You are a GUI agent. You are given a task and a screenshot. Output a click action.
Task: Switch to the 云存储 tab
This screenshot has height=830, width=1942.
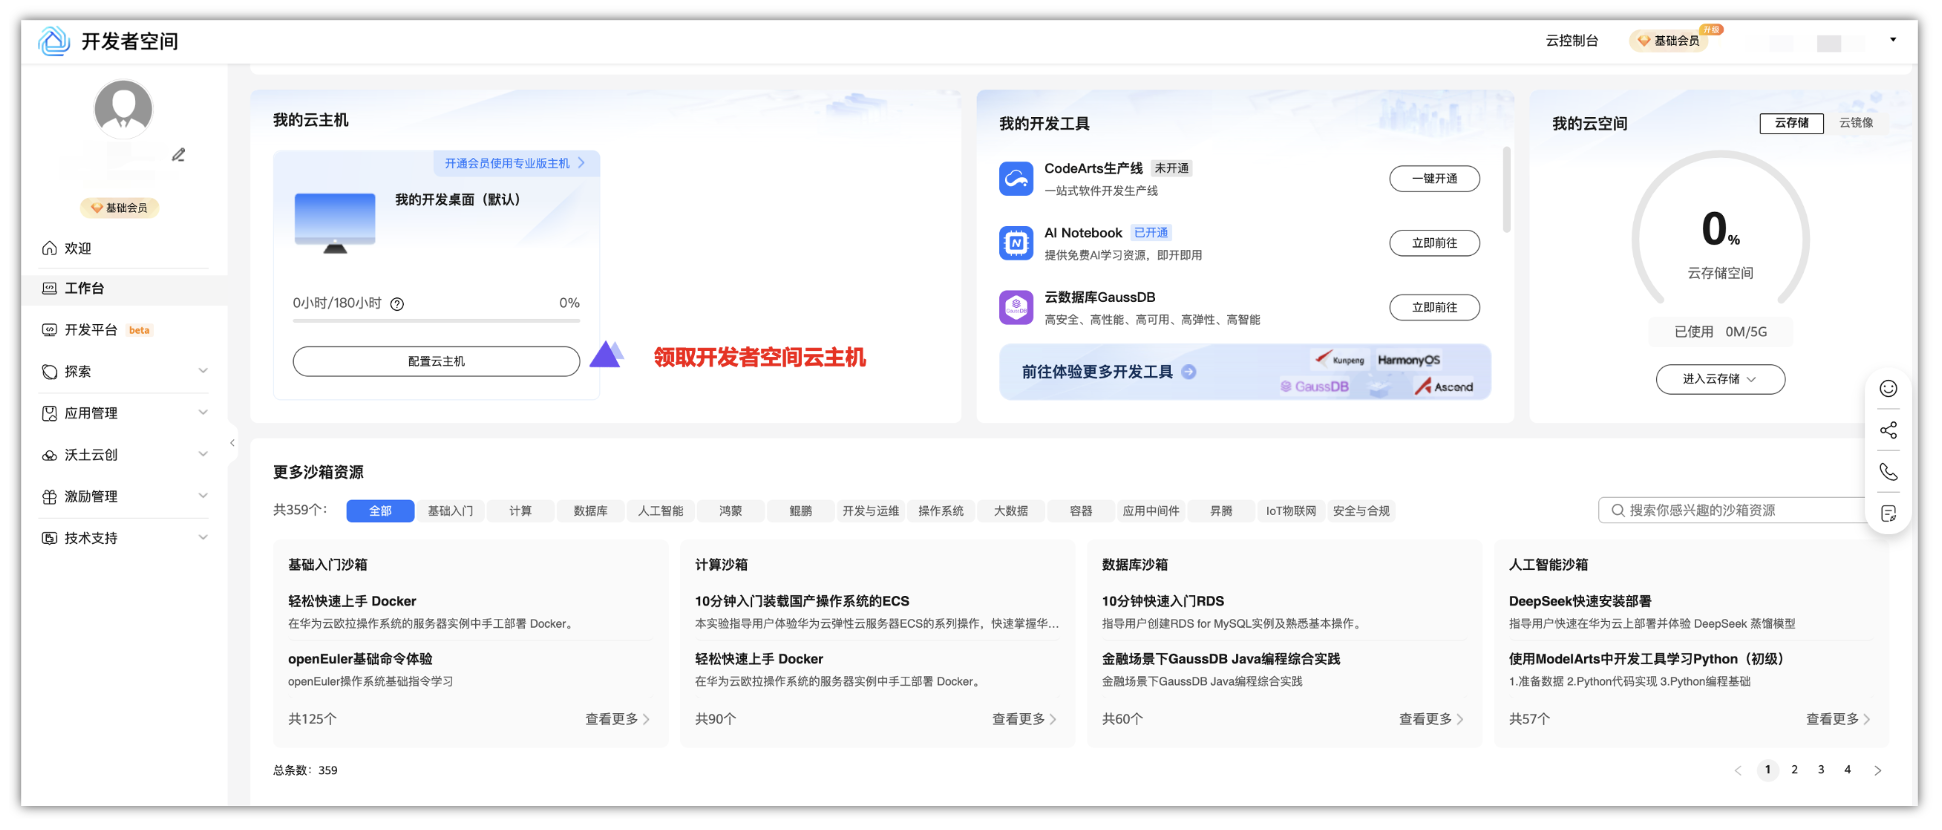(x=1791, y=123)
